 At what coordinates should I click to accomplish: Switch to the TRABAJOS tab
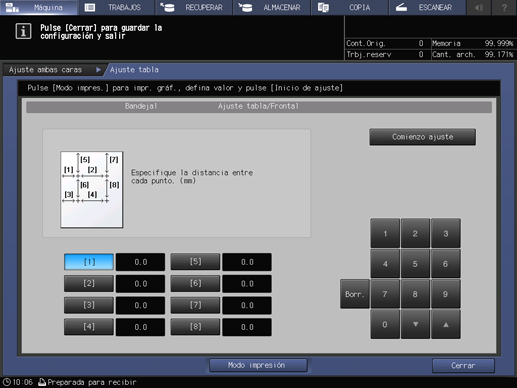(x=116, y=7)
